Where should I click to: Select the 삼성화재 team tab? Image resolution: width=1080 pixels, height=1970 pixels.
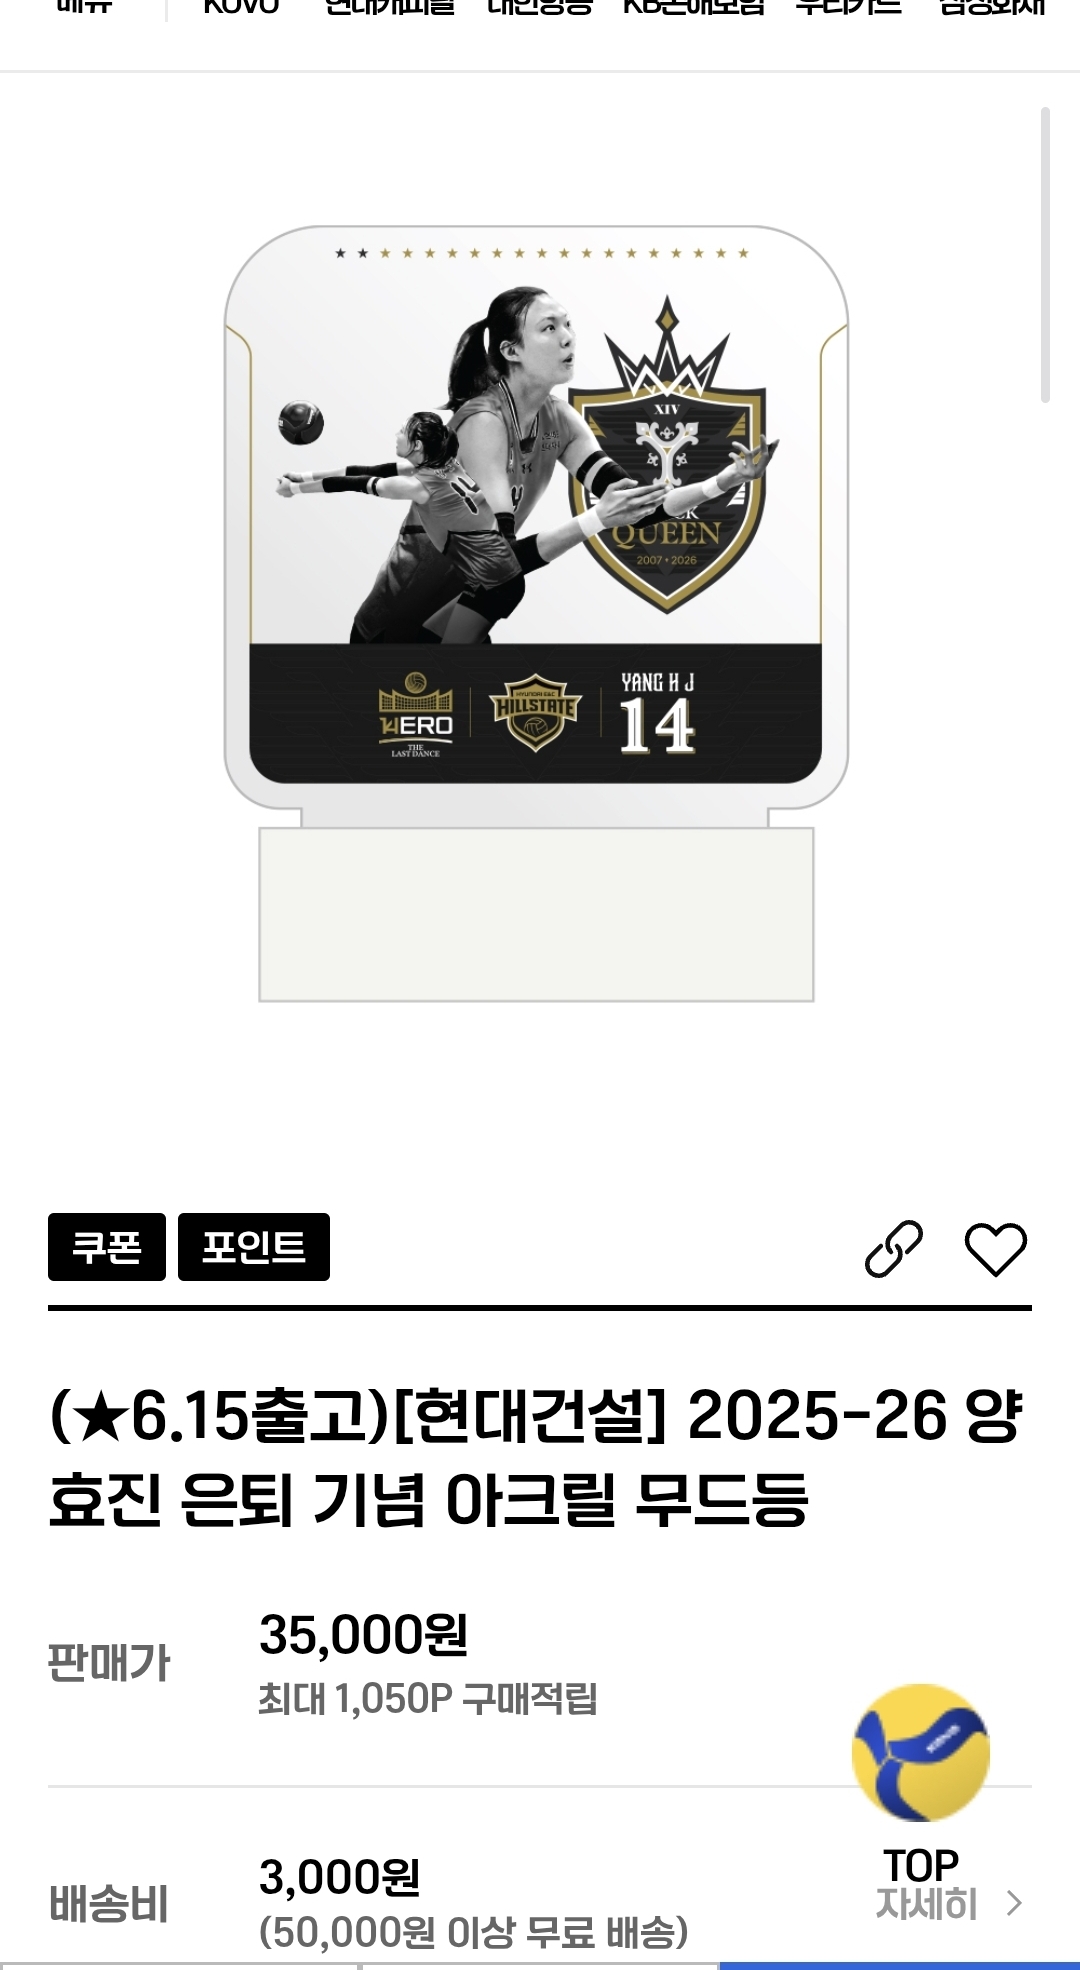coord(992,8)
